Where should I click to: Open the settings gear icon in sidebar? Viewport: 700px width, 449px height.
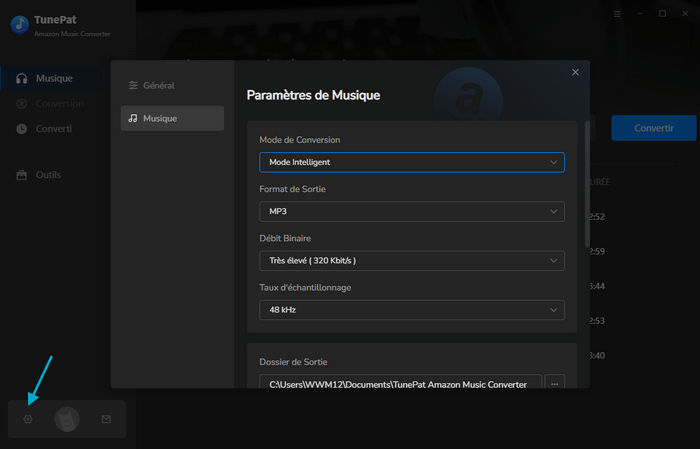pyautogui.click(x=28, y=419)
